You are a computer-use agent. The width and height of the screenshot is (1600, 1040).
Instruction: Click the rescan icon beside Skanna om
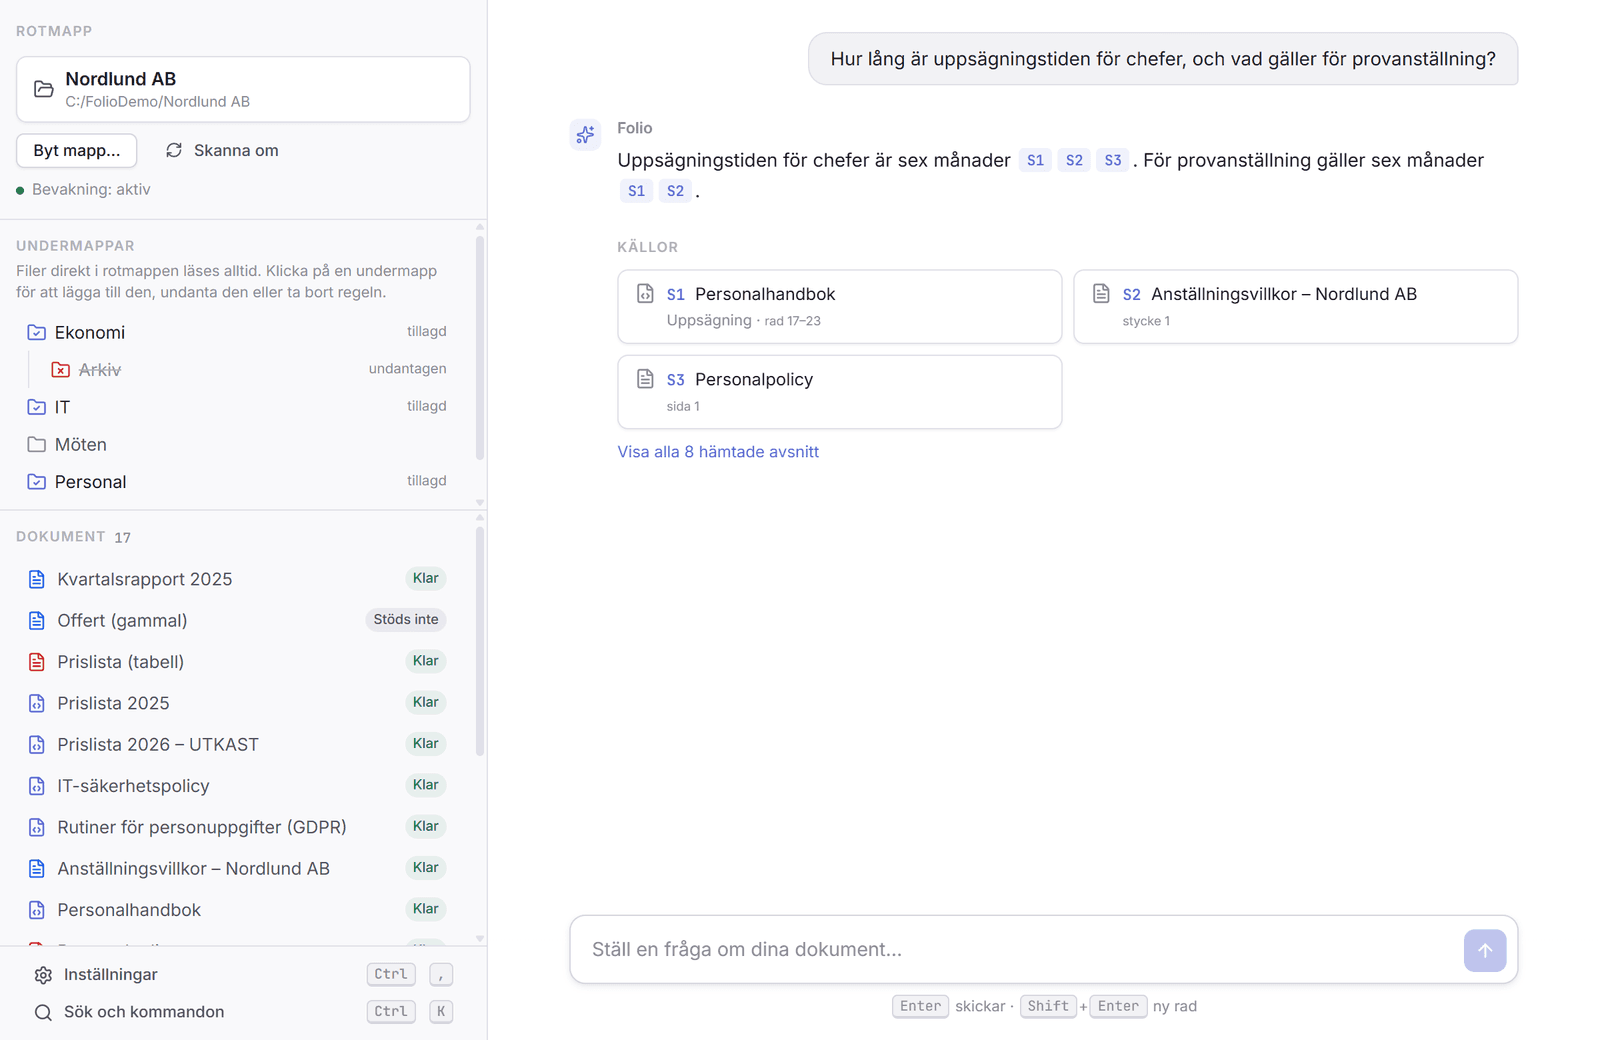click(174, 150)
